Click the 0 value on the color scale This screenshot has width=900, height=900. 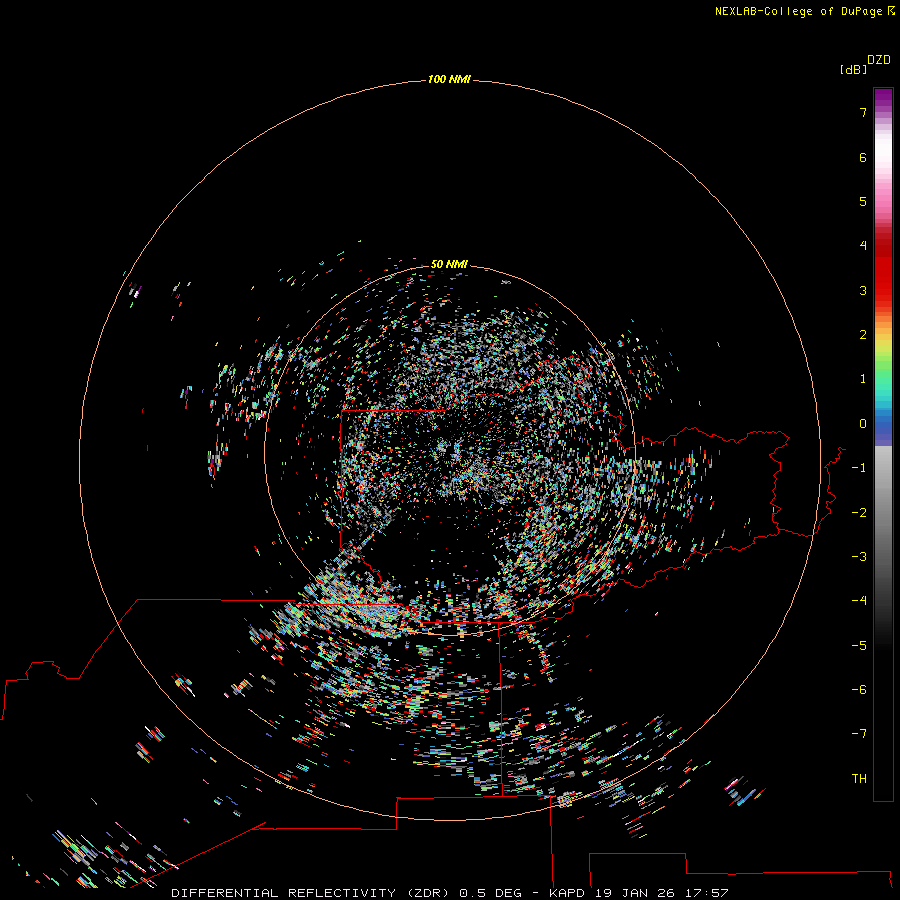click(x=863, y=424)
